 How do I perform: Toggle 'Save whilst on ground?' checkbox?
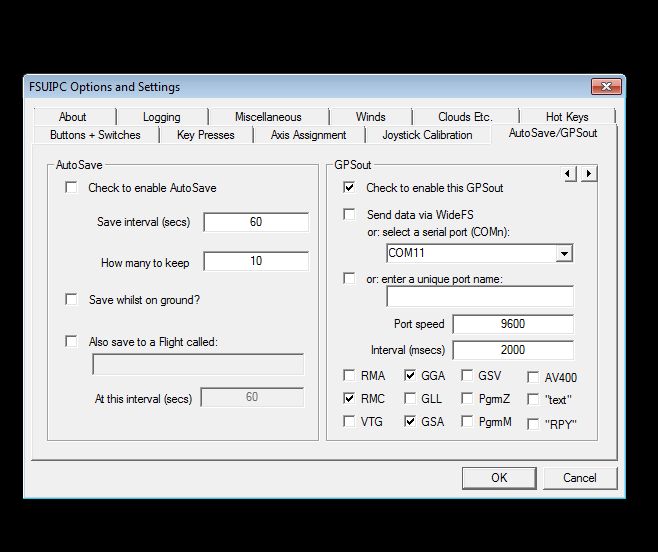71,299
